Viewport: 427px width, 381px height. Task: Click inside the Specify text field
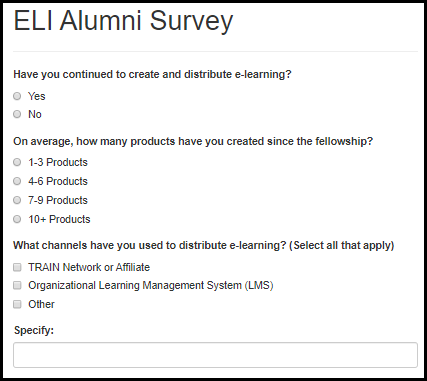[x=215, y=355]
